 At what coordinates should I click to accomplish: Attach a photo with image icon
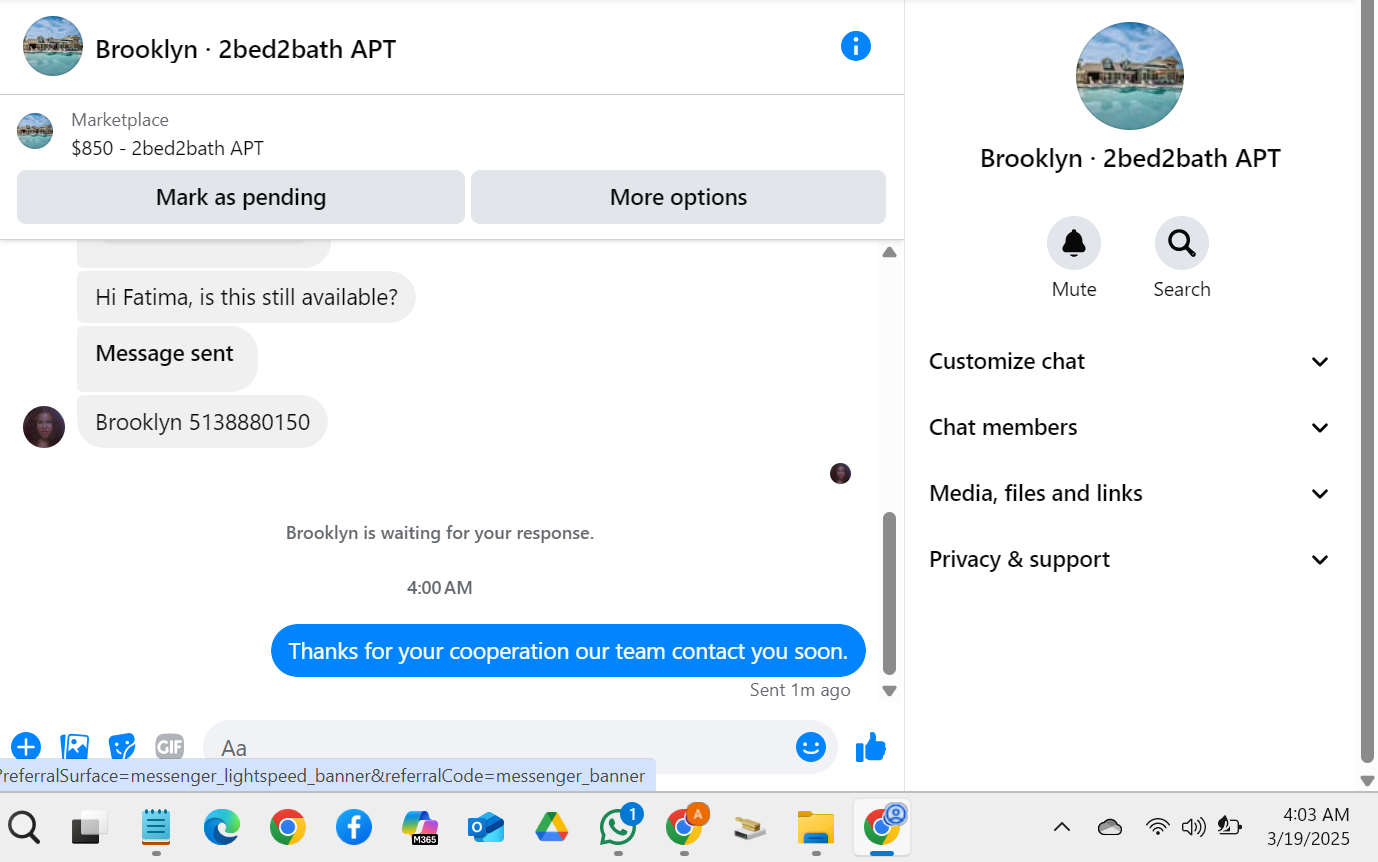pyautogui.click(x=75, y=747)
